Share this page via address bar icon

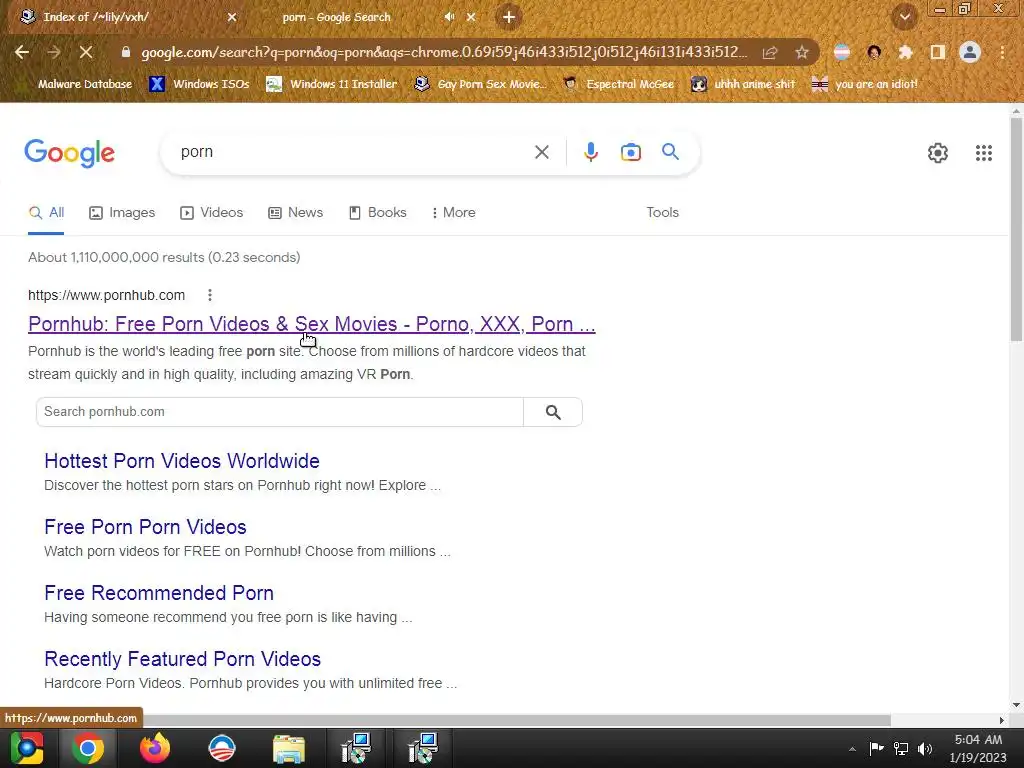click(770, 52)
